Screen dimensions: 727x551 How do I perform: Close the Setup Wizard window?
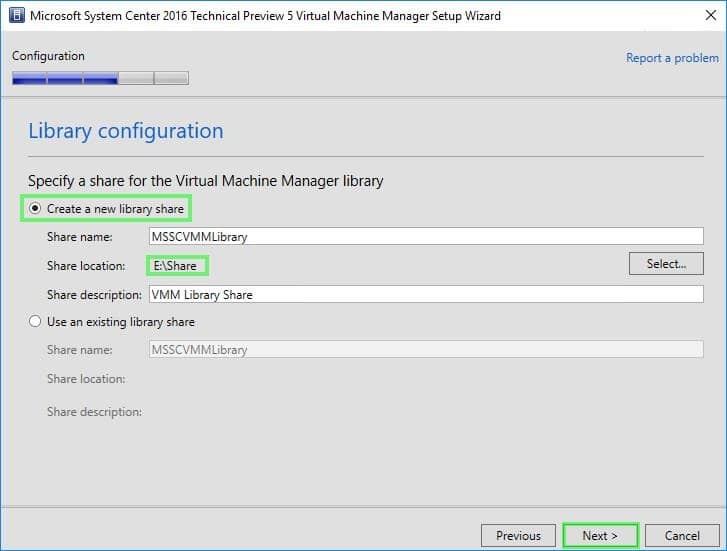710,15
